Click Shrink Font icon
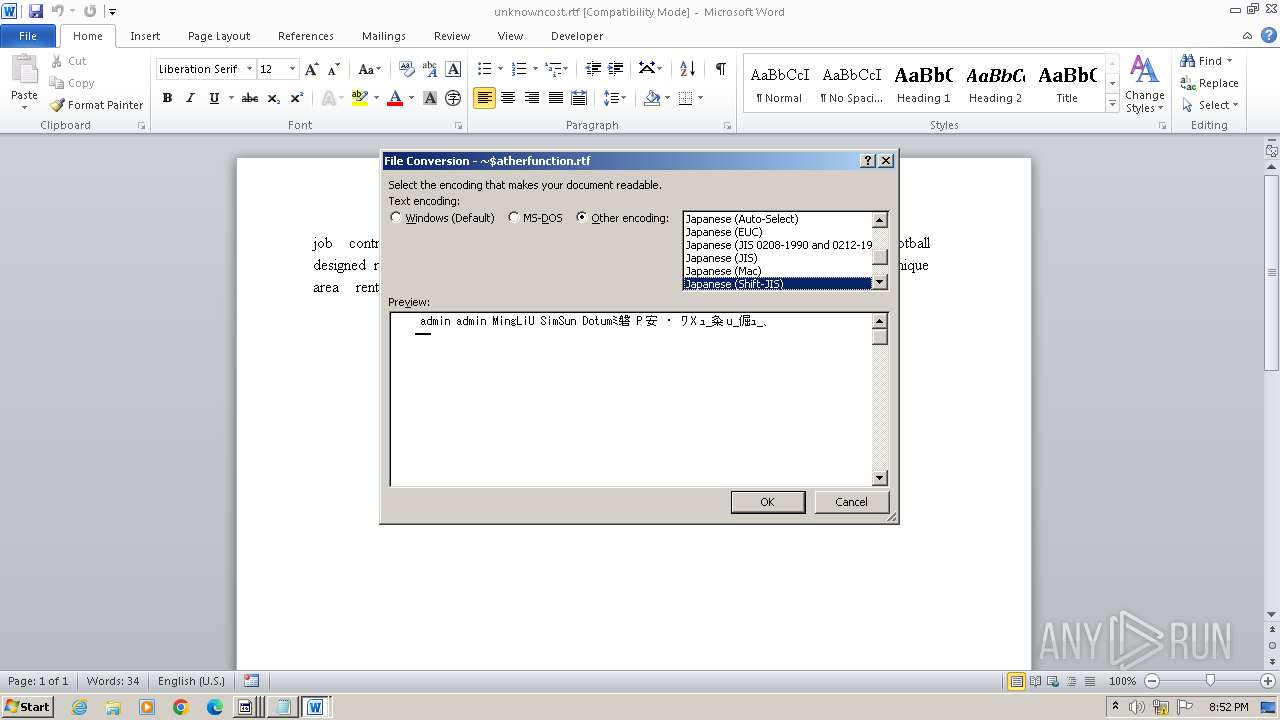 click(335, 69)
